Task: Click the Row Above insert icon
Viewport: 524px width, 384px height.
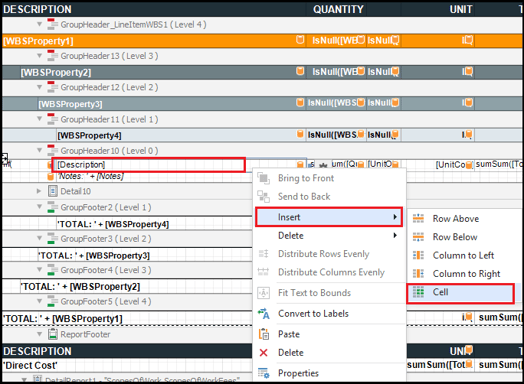Action: click(x=418, y=218)
